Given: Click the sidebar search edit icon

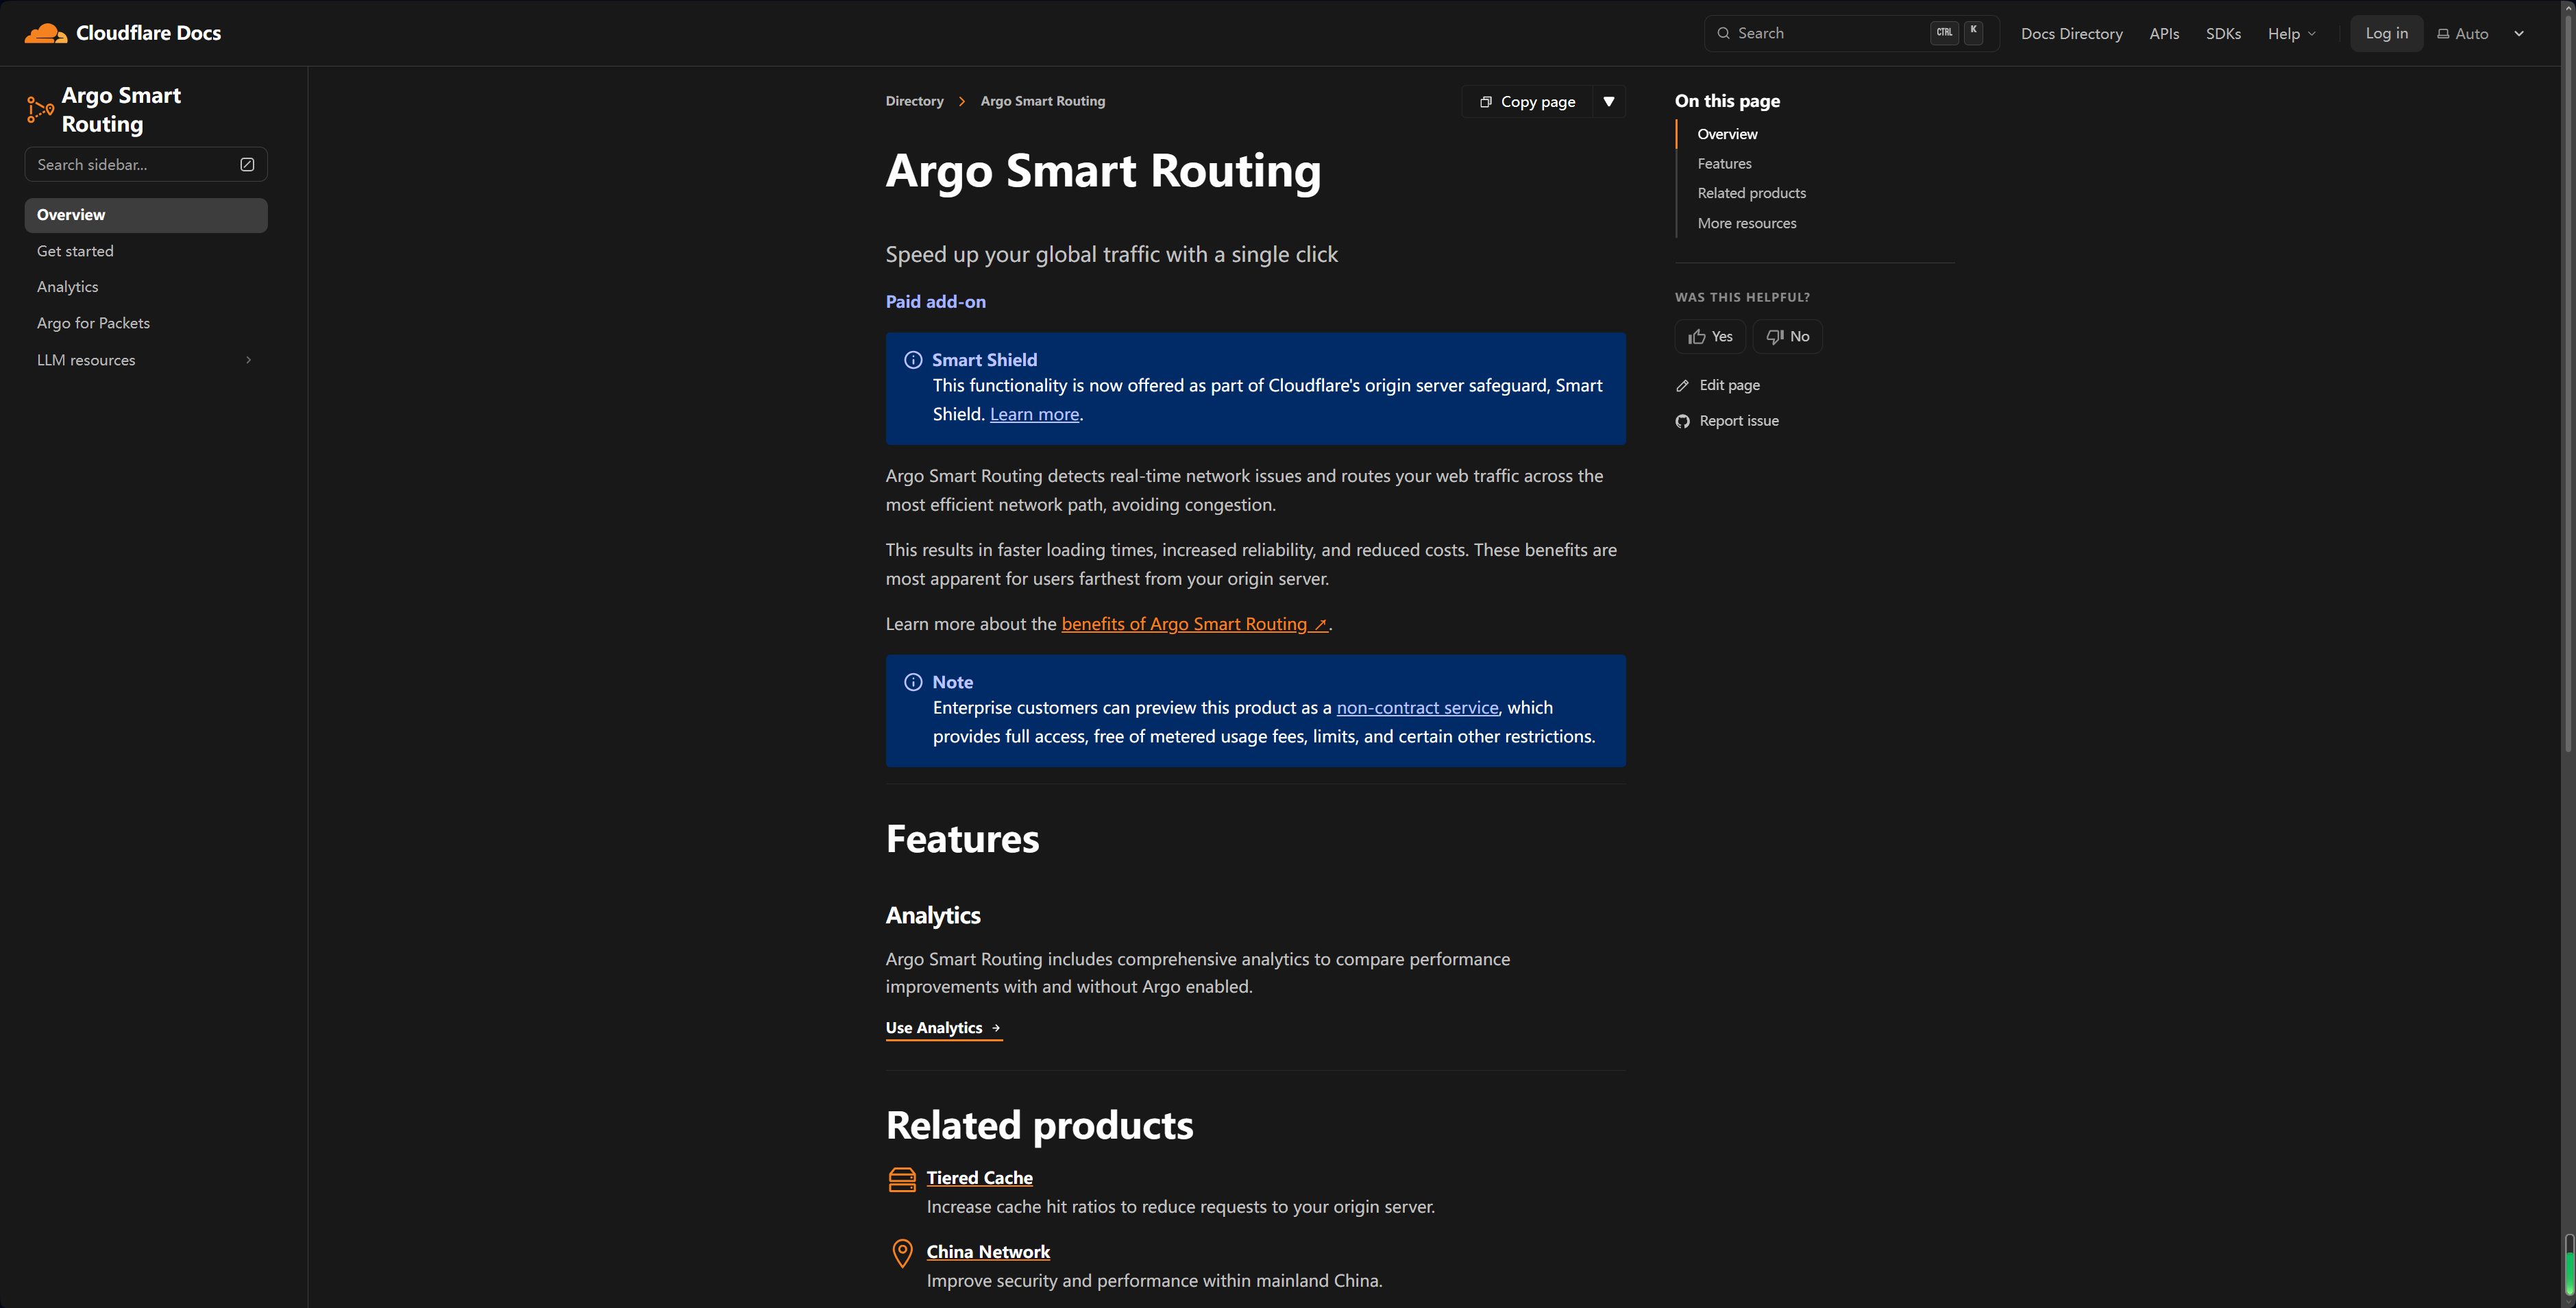Looking at the screenshot, I should 247,165.
